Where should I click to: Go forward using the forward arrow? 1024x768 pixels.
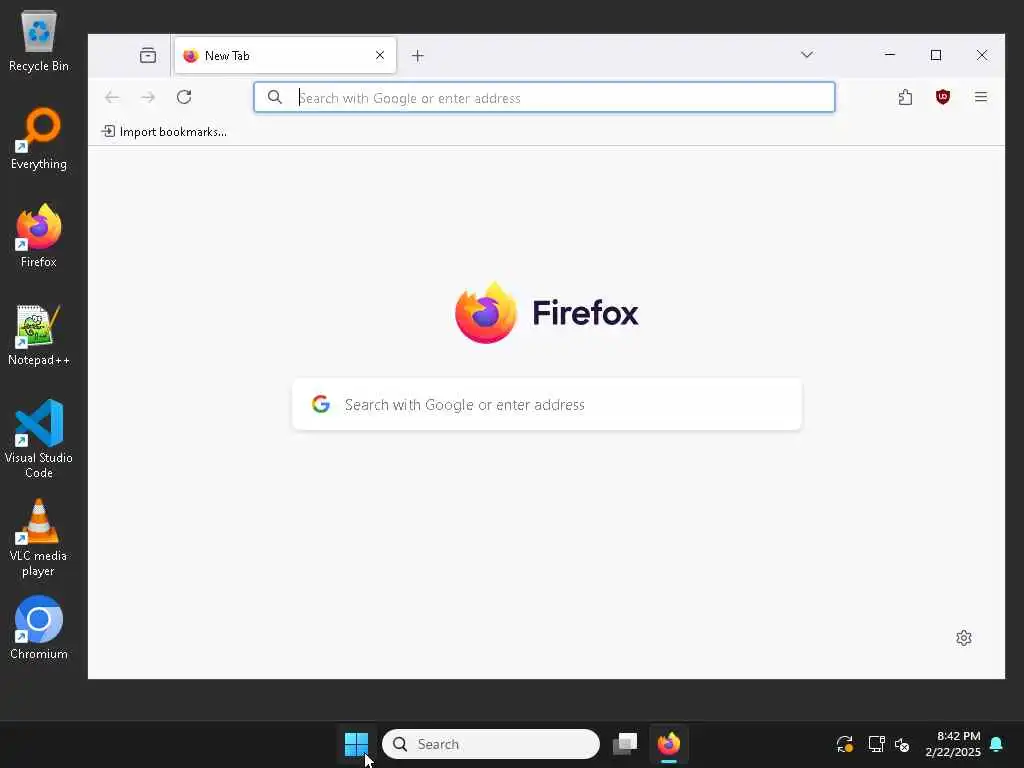tap(148, 97)
